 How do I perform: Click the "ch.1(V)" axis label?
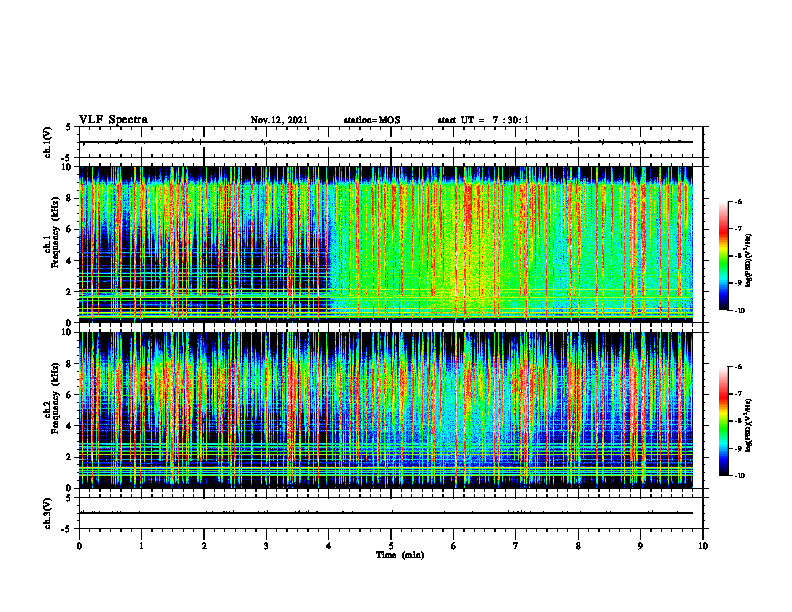tap(48, 142)
